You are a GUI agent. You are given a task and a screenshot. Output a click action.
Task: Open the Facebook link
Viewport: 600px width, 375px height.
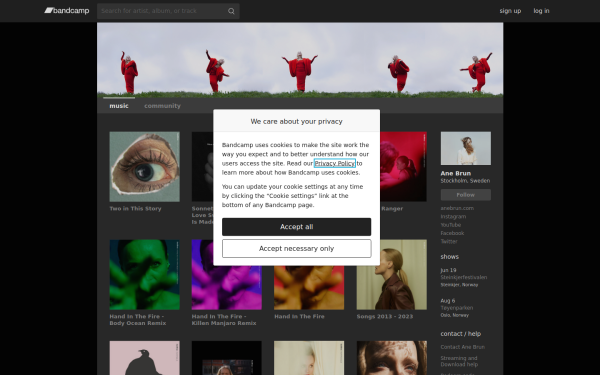(452, 233)
